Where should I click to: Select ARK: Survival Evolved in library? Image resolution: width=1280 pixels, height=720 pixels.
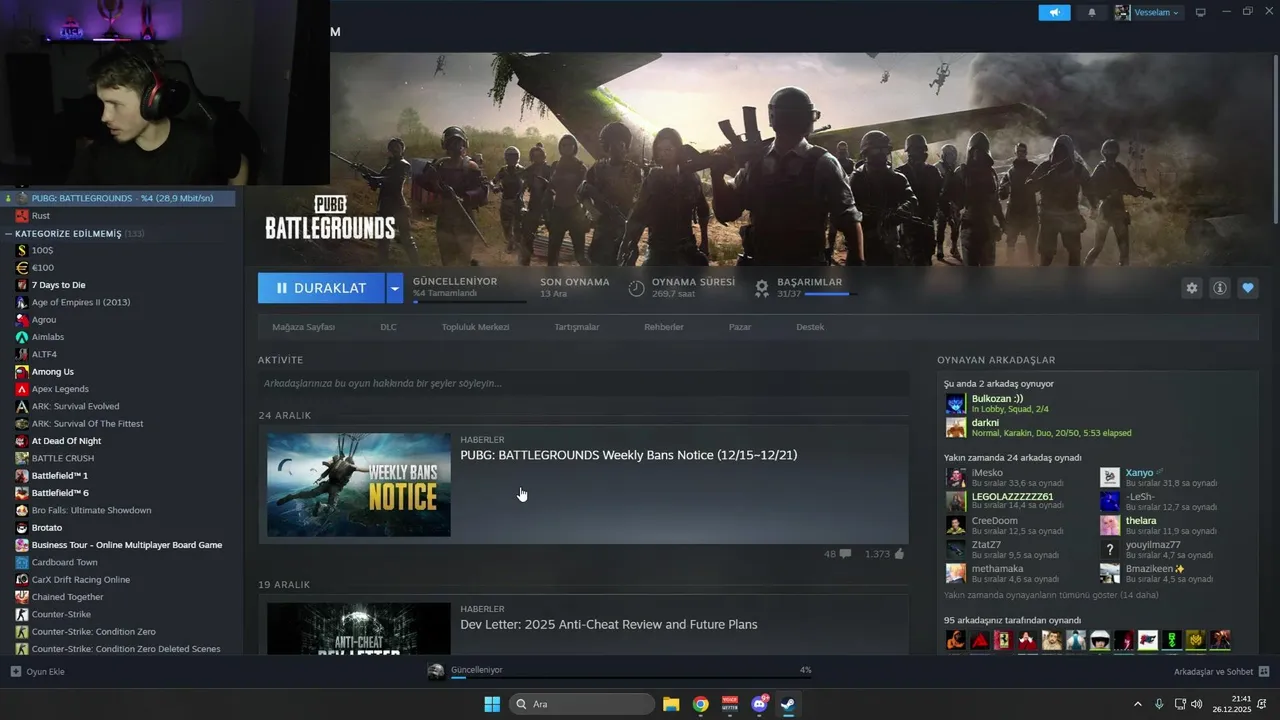tap(75, 406)
